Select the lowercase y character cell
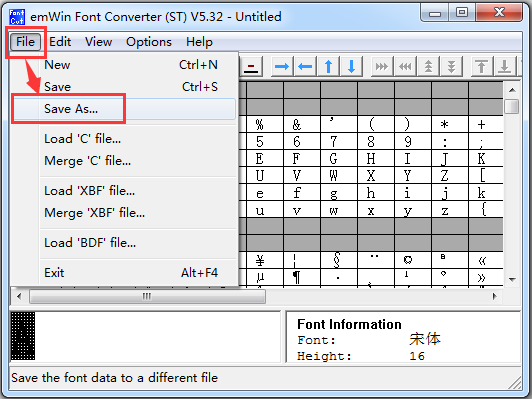532x399 pixels. pyautogui.click(x=413, y=210)
